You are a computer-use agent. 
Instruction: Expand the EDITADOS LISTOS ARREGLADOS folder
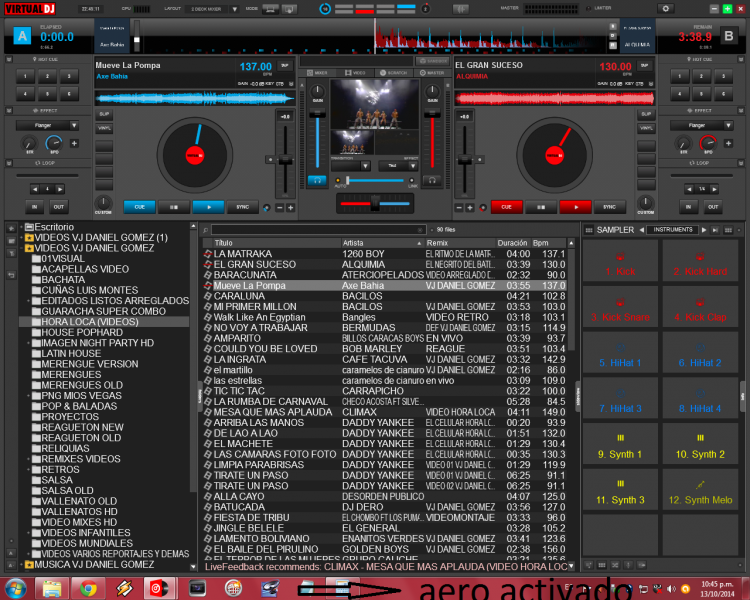pyautogui.click(x=28, y=301)
